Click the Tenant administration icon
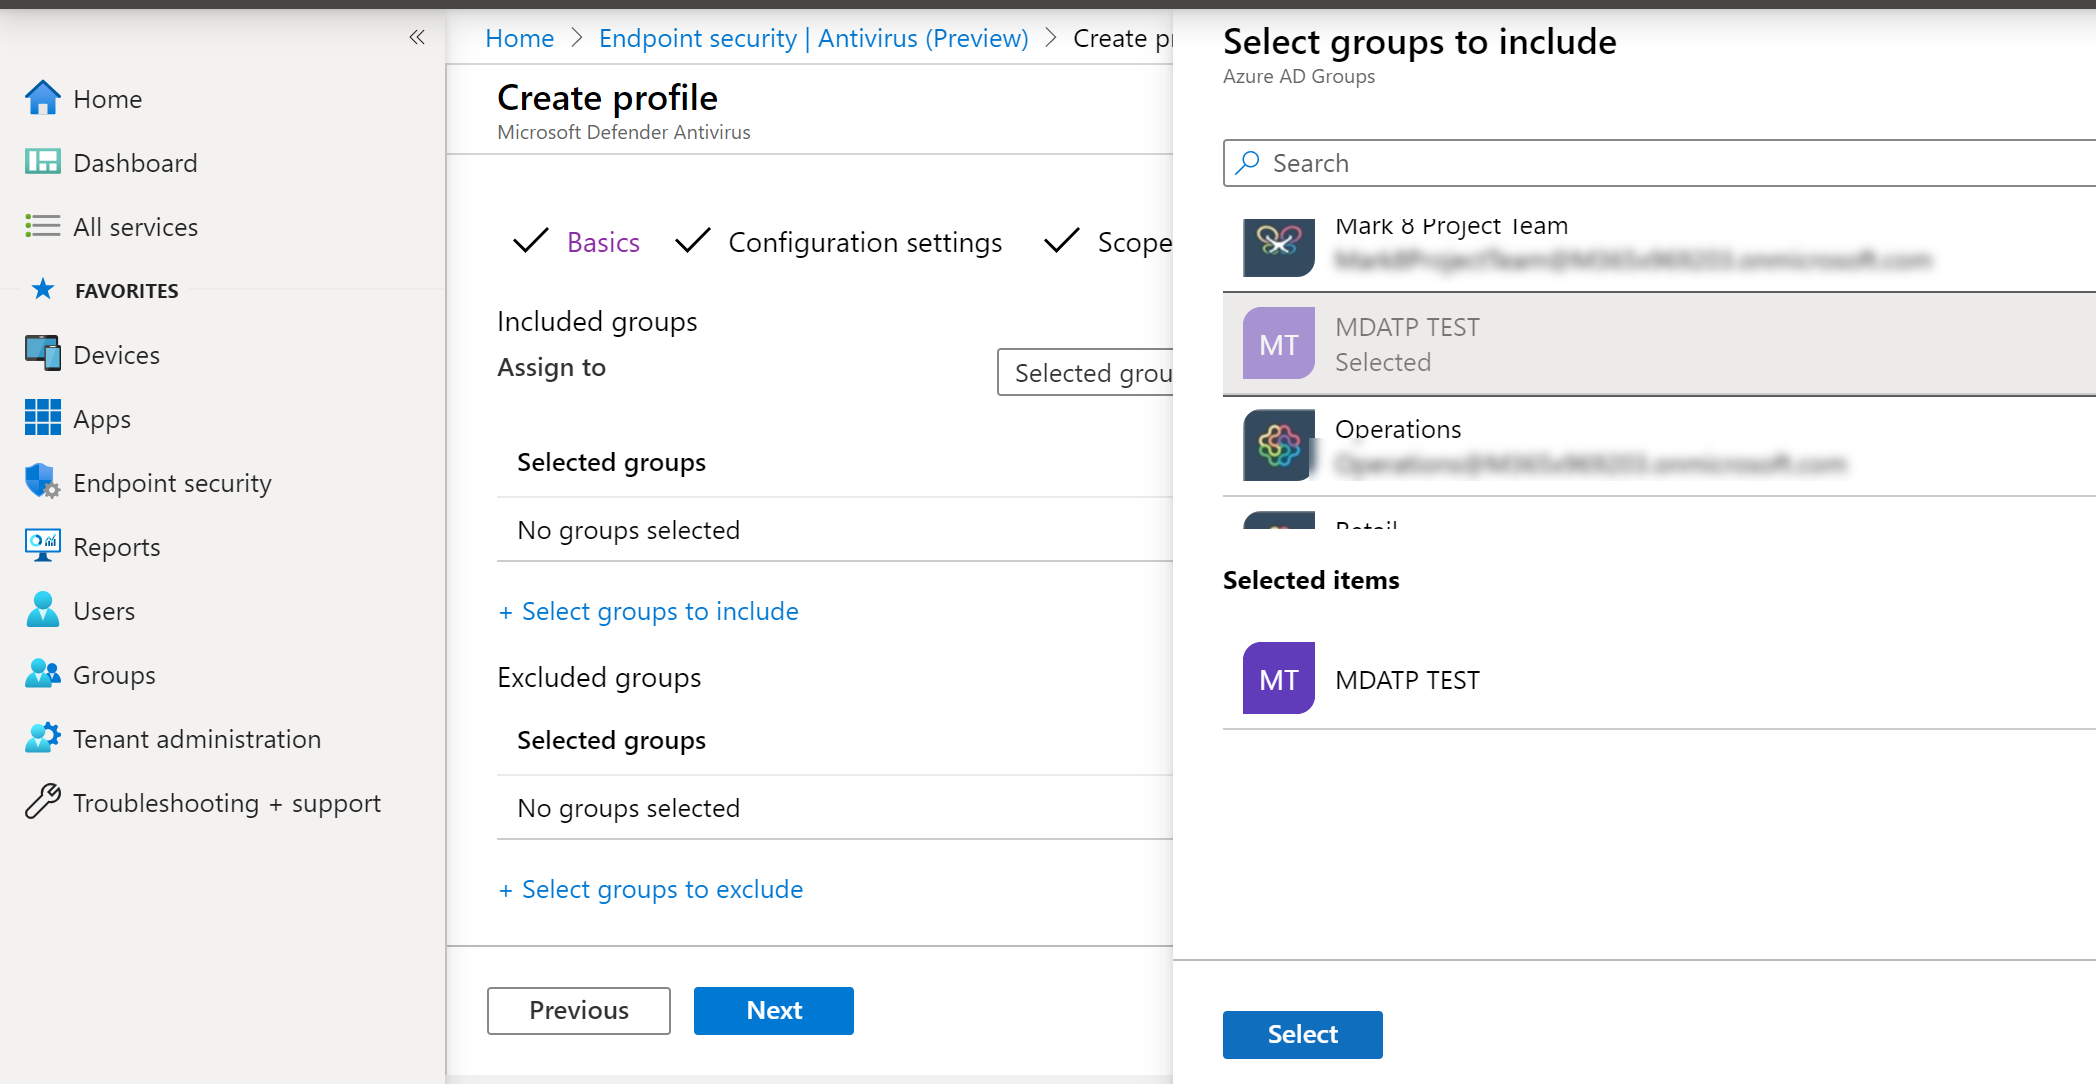Image resolution: width=2096 pixels, height=1084 pixels. pos(42,738)
